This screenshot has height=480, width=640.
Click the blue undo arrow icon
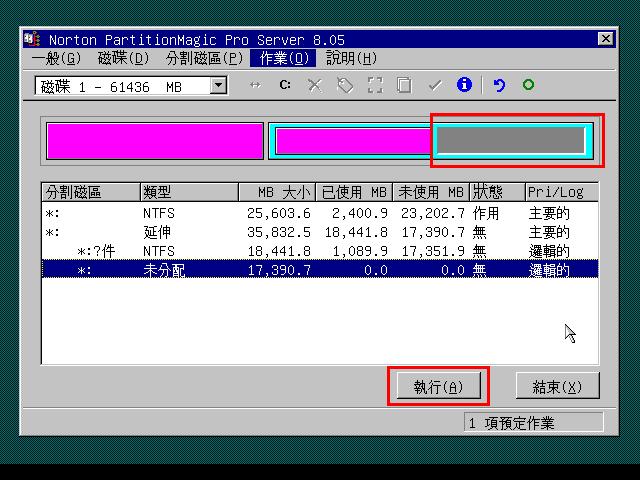click(x=499, y=85)
